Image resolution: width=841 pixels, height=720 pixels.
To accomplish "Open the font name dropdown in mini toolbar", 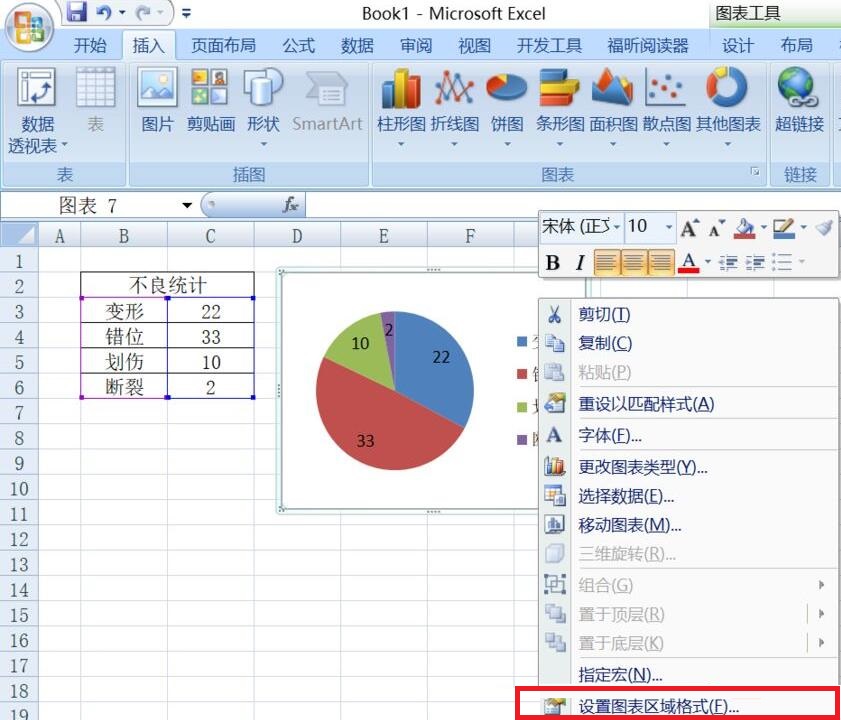I will click(x=617, y=227).
